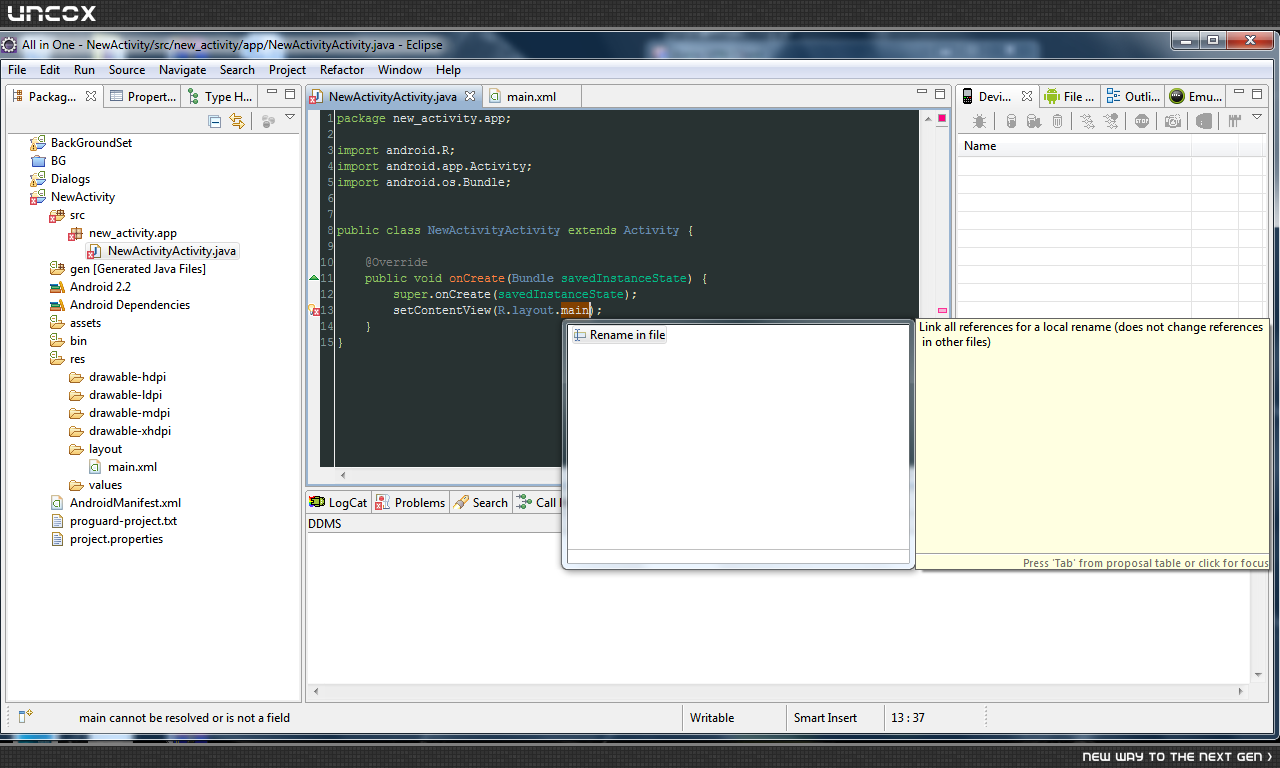Maximize the Package Explorer panel
The height and width of the screenshot is (768, 1280).
click(x=290, y=94)
